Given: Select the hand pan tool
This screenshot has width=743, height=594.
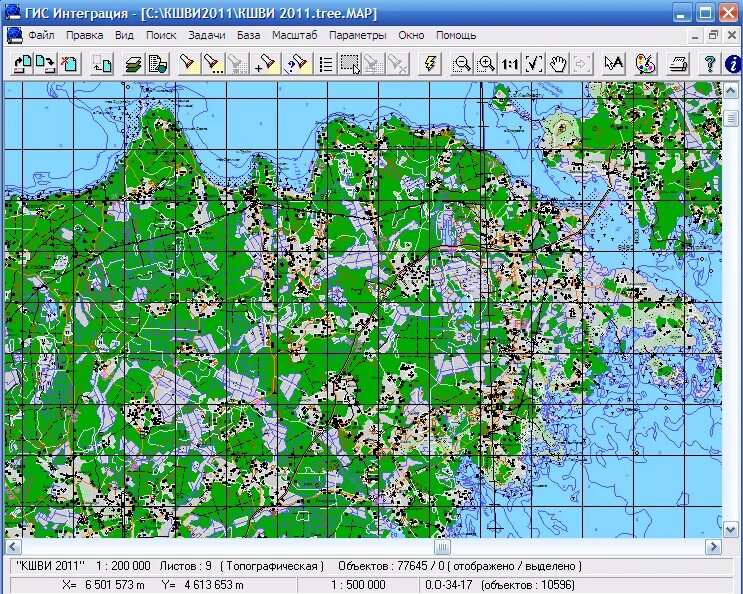Looking at the screenshot, I should tap(558, 64).
